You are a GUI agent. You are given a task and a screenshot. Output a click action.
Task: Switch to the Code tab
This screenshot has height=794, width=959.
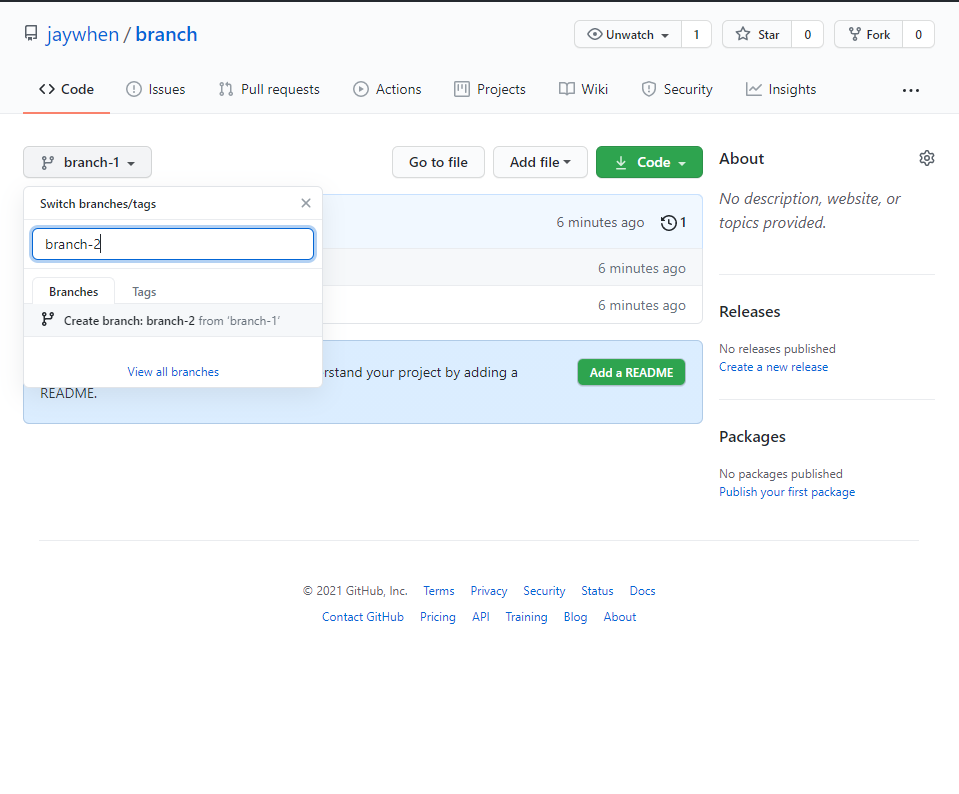tap(66, 89)
